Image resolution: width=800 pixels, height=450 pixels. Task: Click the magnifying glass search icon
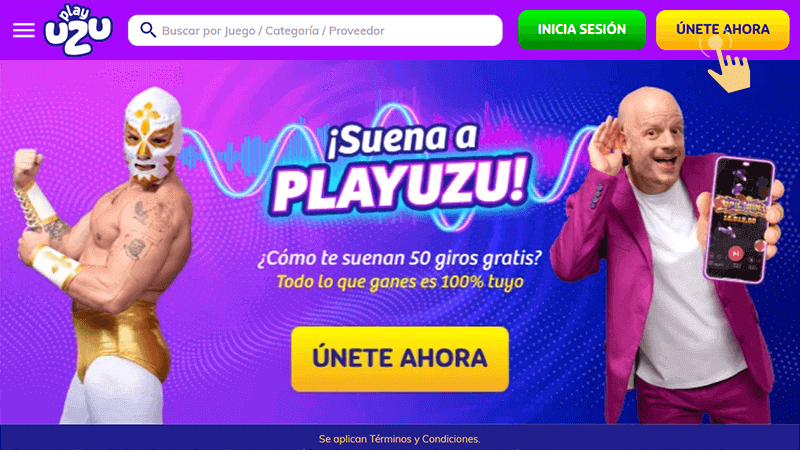(x=148, y=30)
